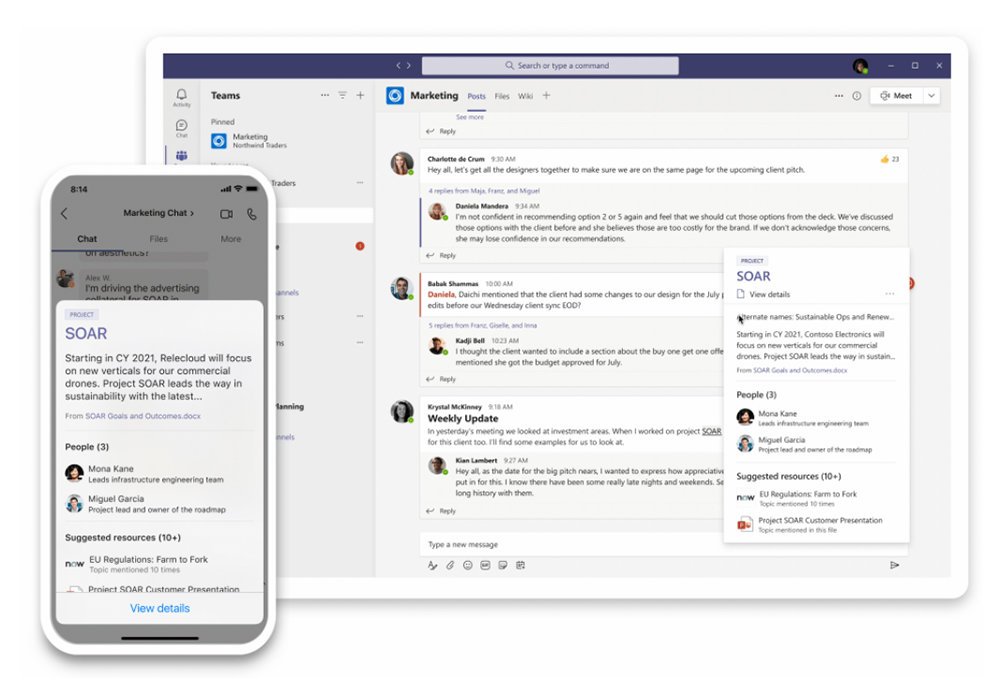
Task: Tap the back chevron on the phone
Action: (64, 214)
